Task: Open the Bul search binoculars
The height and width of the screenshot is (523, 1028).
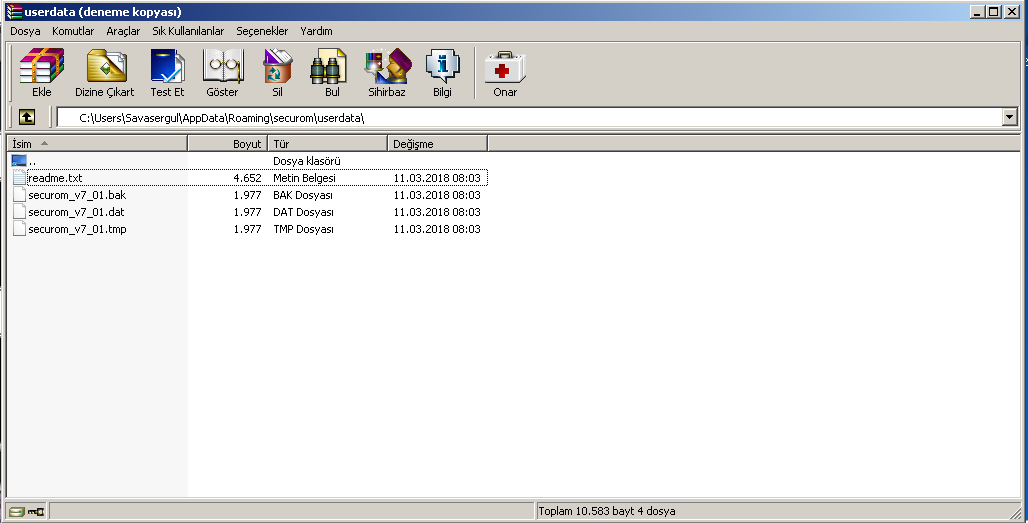Action: pyautogui.click(x=328, y=66)
